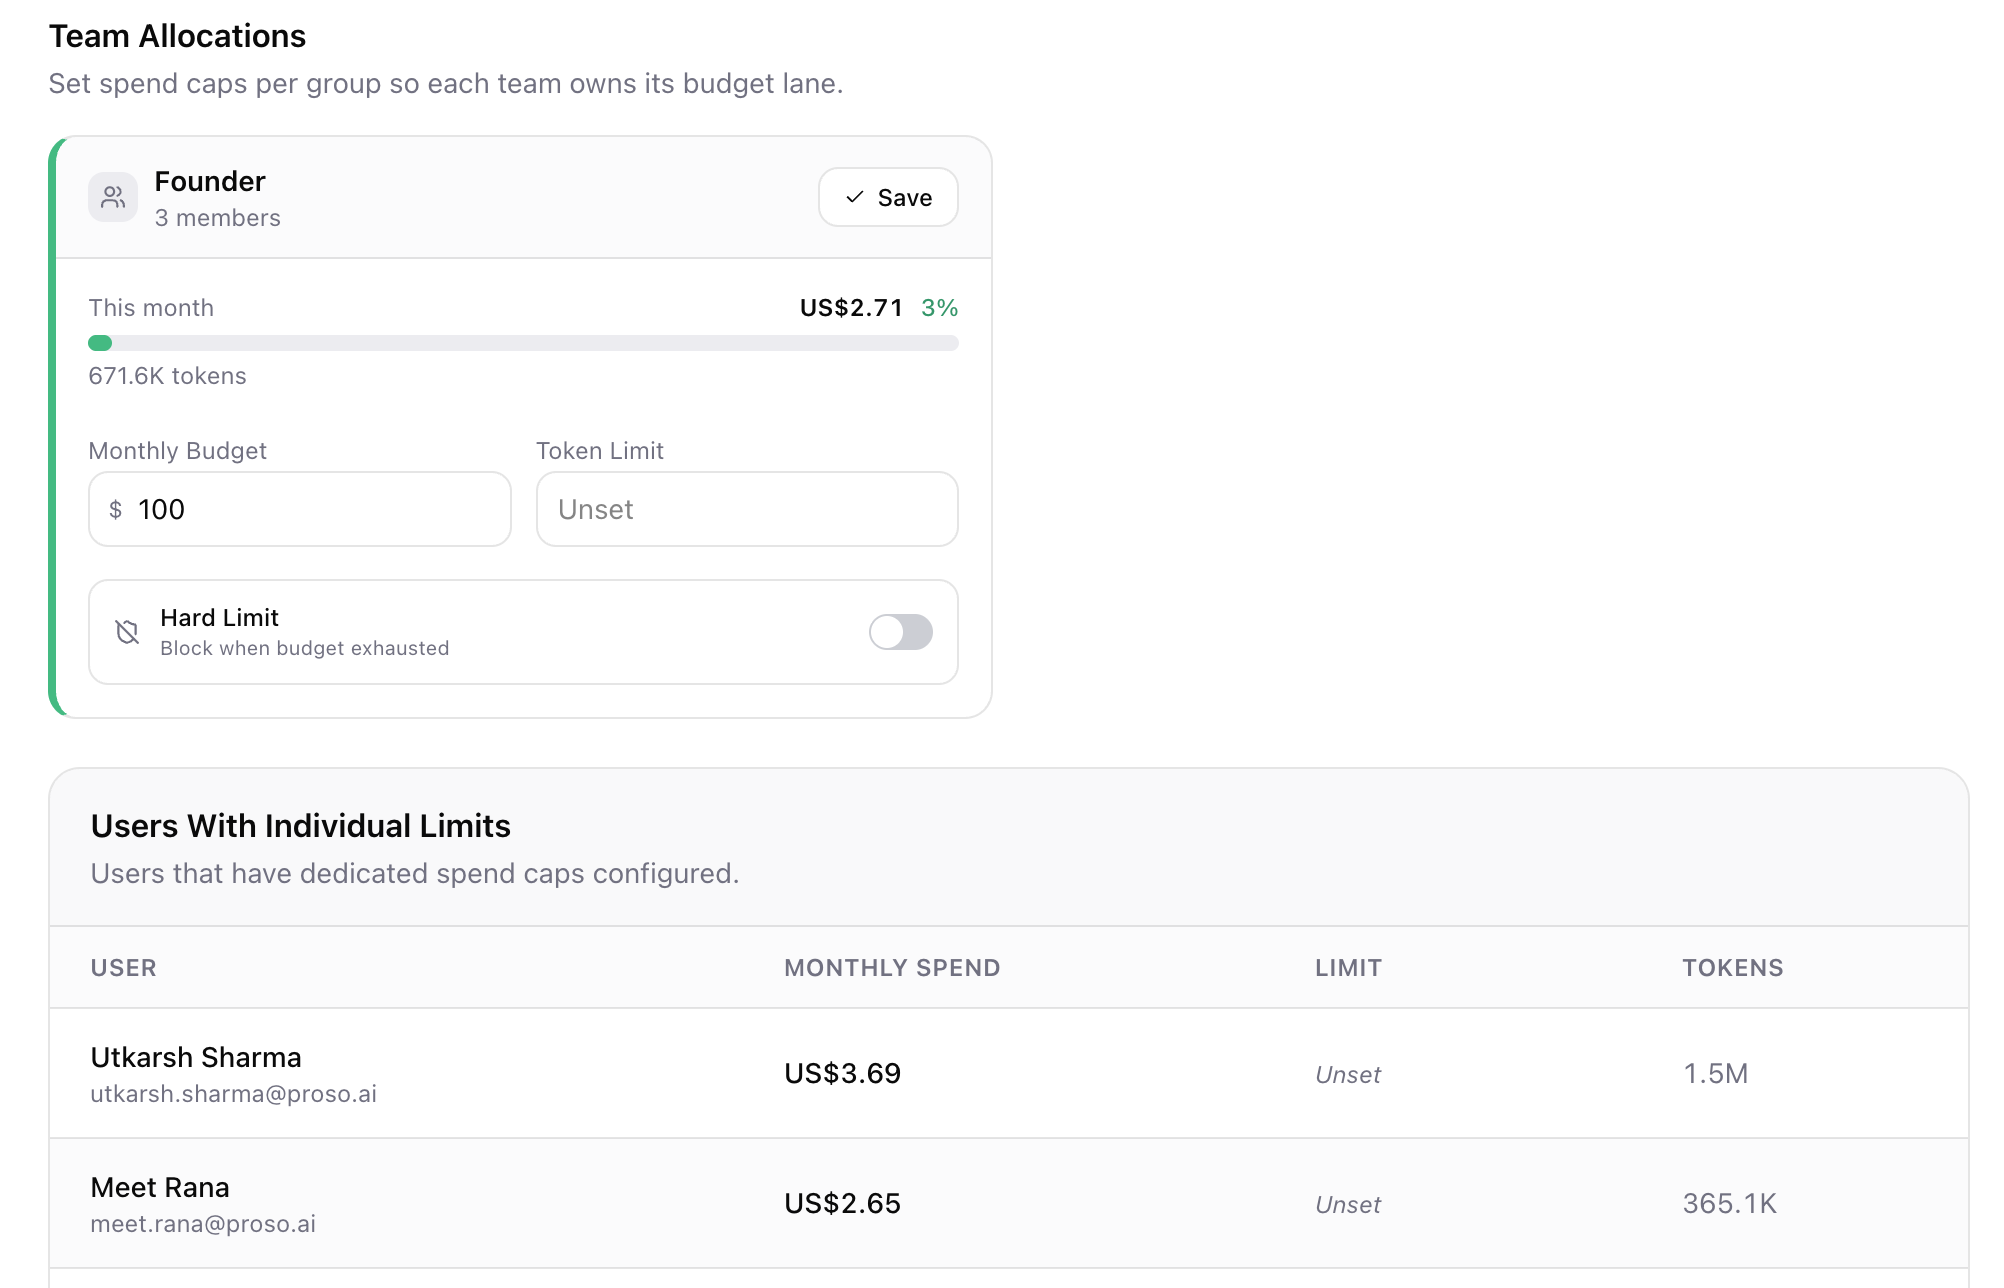Click the Hard Limit shield icon

[127, 632]
